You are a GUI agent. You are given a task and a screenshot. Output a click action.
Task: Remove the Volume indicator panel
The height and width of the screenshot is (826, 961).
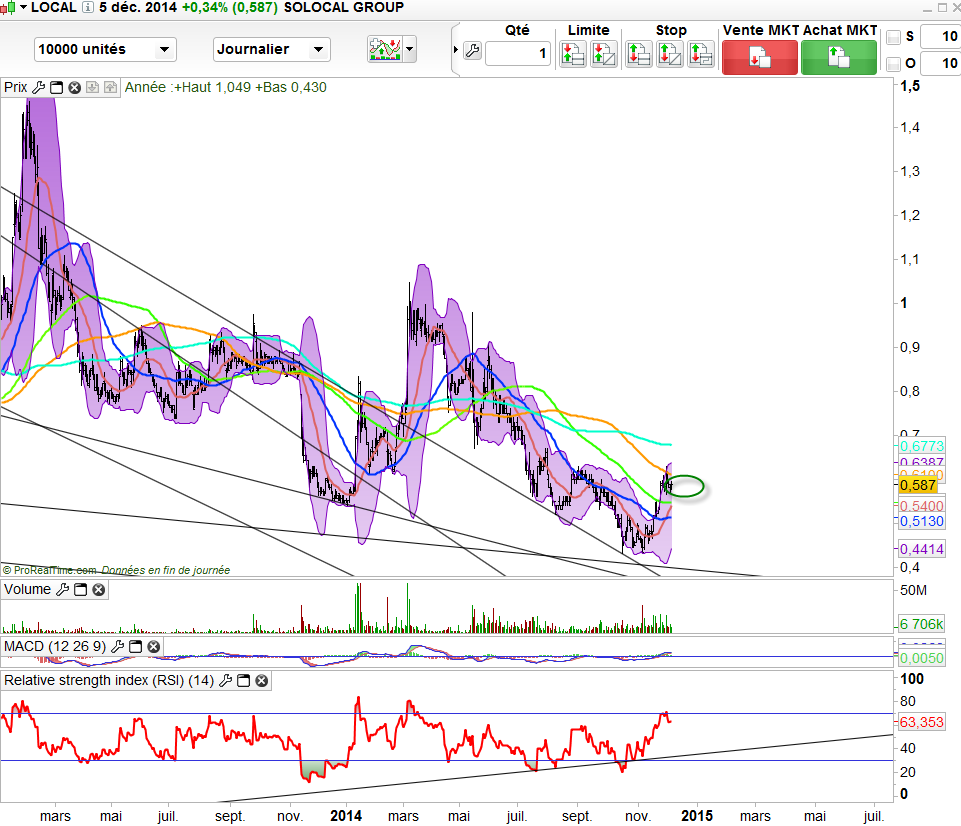[99, 589]
